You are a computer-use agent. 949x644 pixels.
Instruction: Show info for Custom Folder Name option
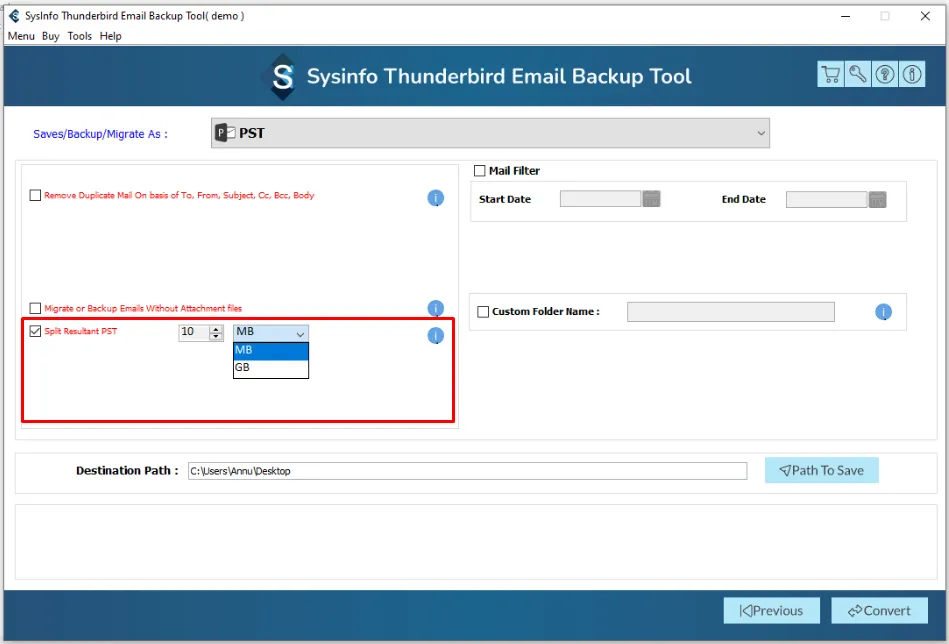tap(884, 312)
